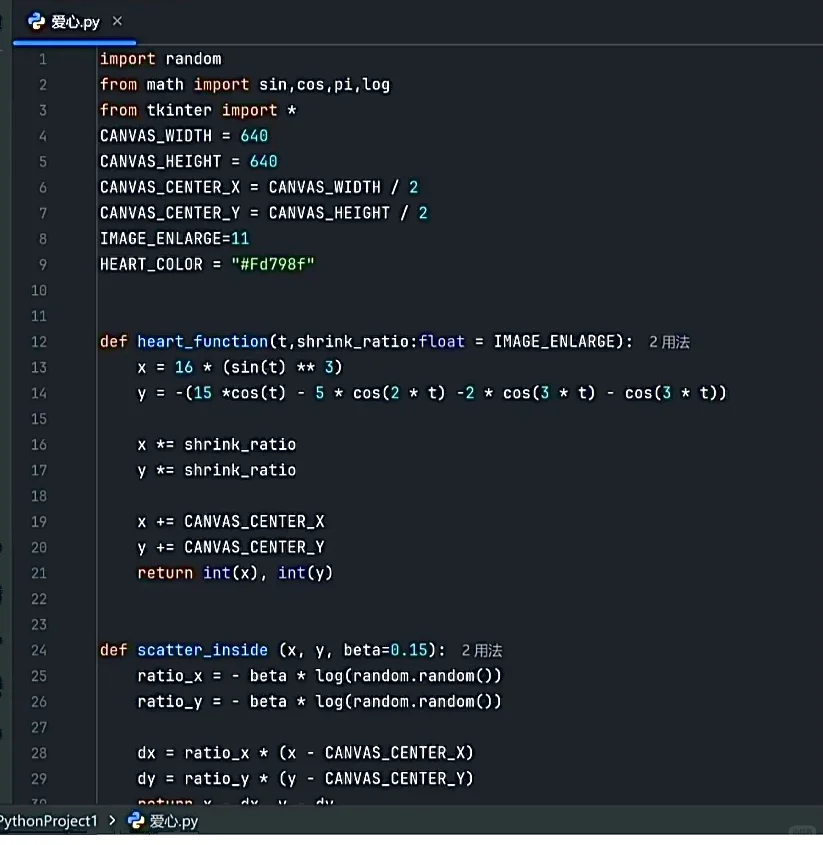The width and height of the screenshot is (823, 845).
Task: Click the 'float' type hint on line 12
Action: (441, 342)
